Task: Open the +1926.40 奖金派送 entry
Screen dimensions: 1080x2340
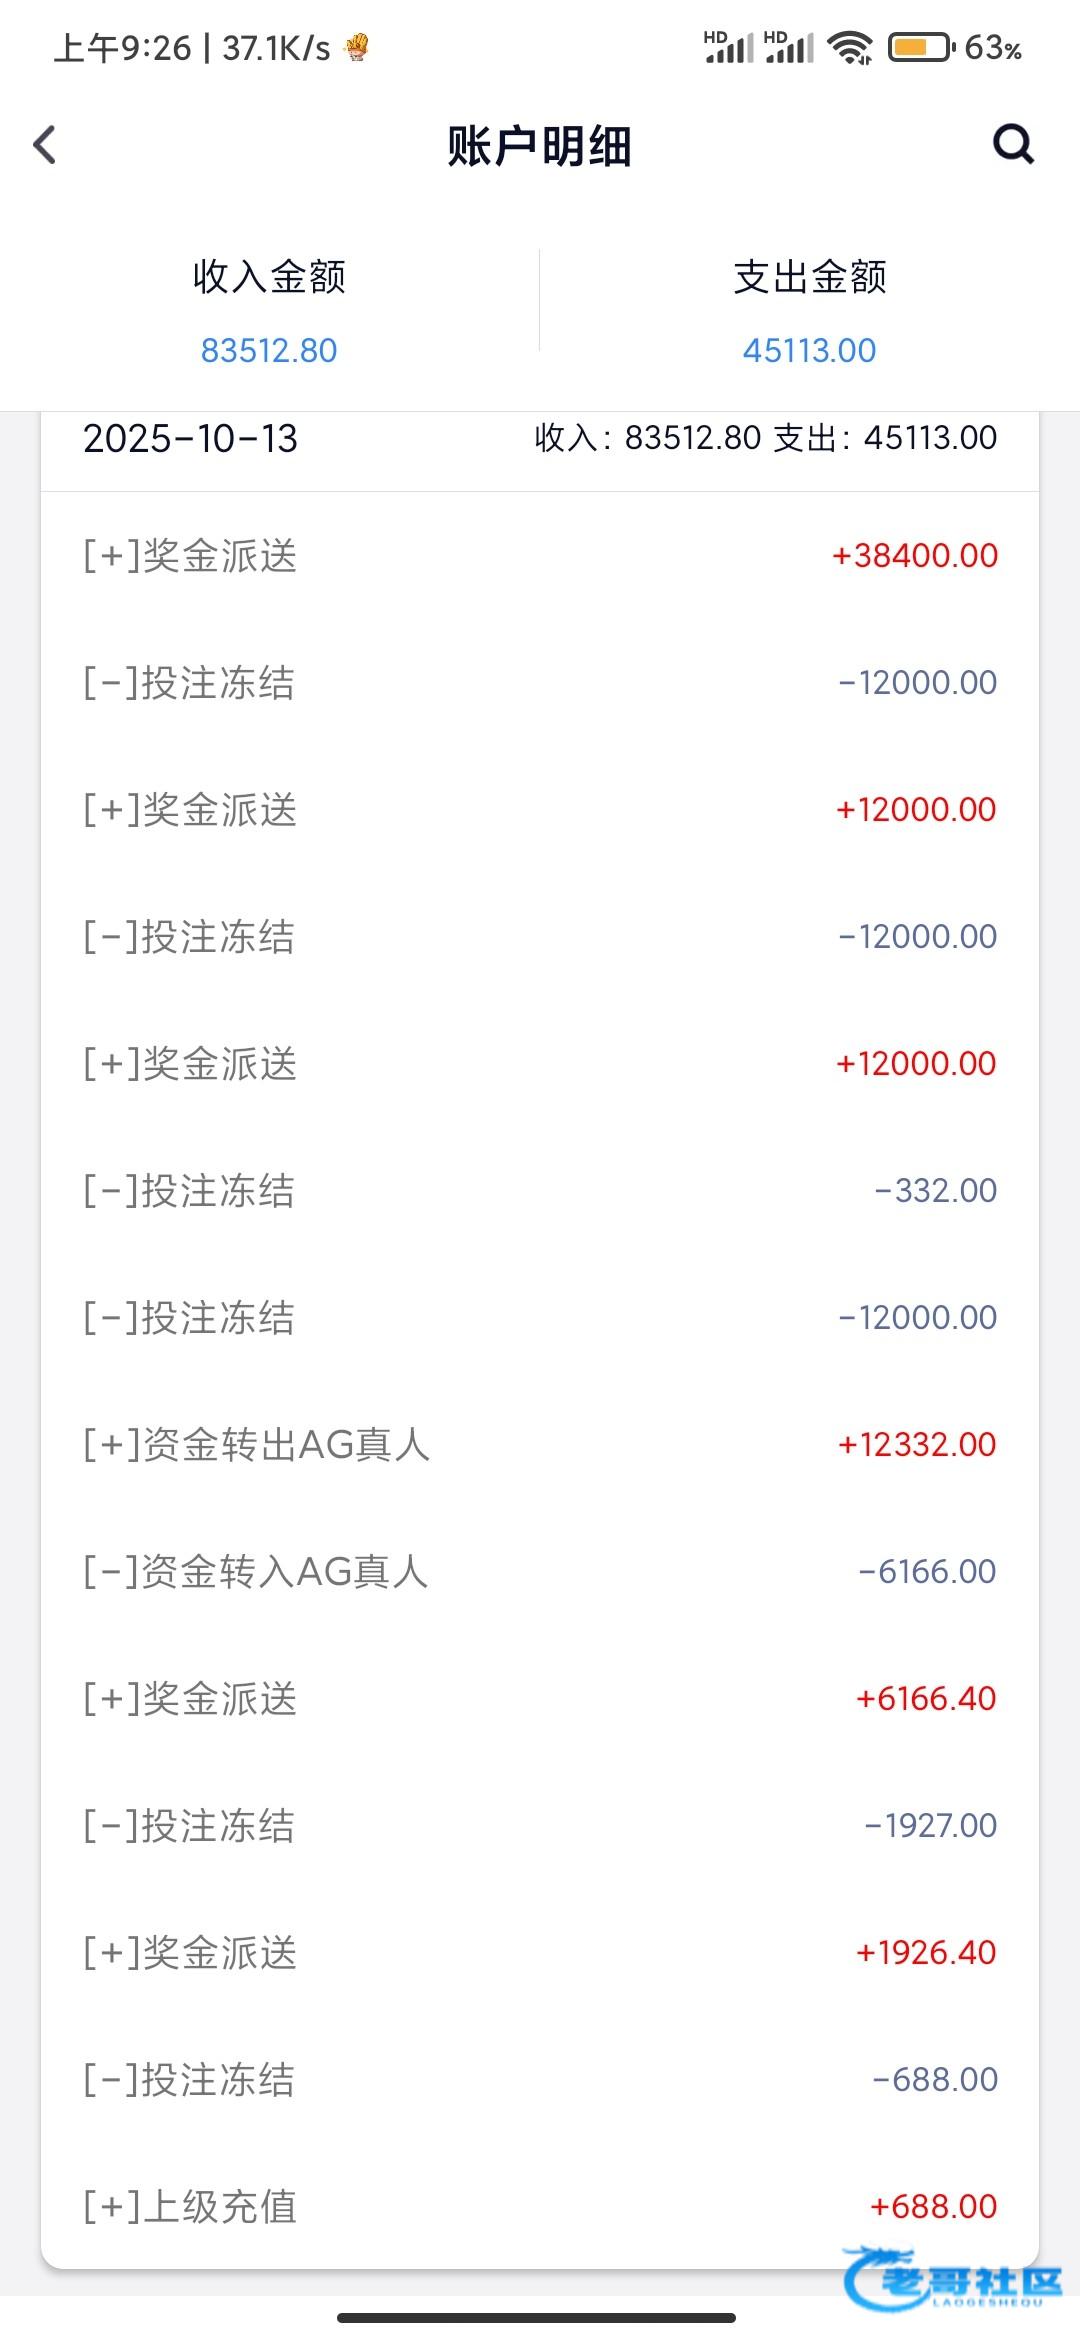Action: 540,1953
